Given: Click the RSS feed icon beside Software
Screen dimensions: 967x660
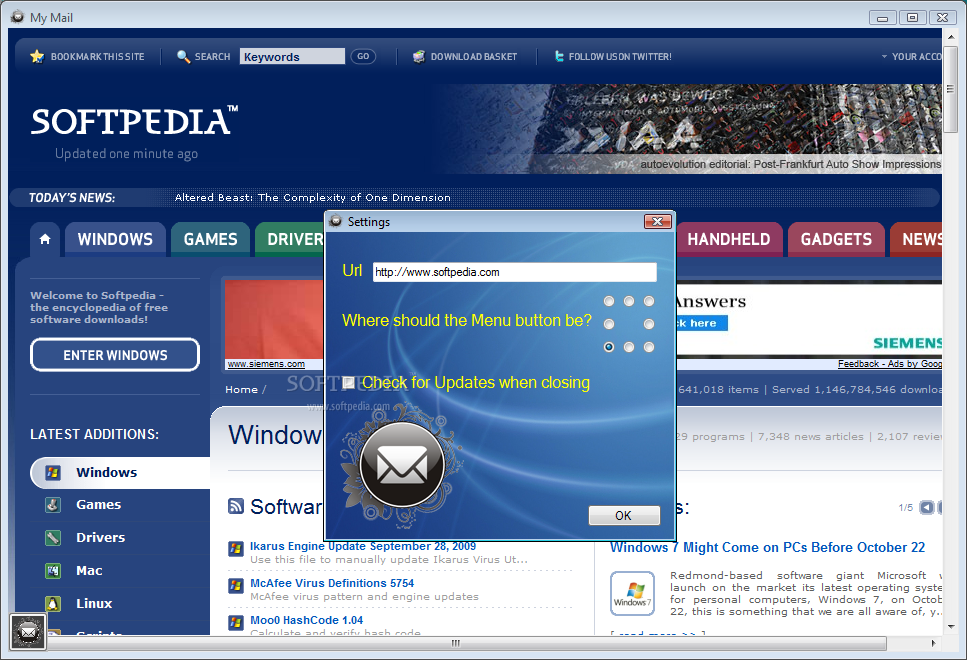Looking at the screenshot, I should click(x=236, y=506).
